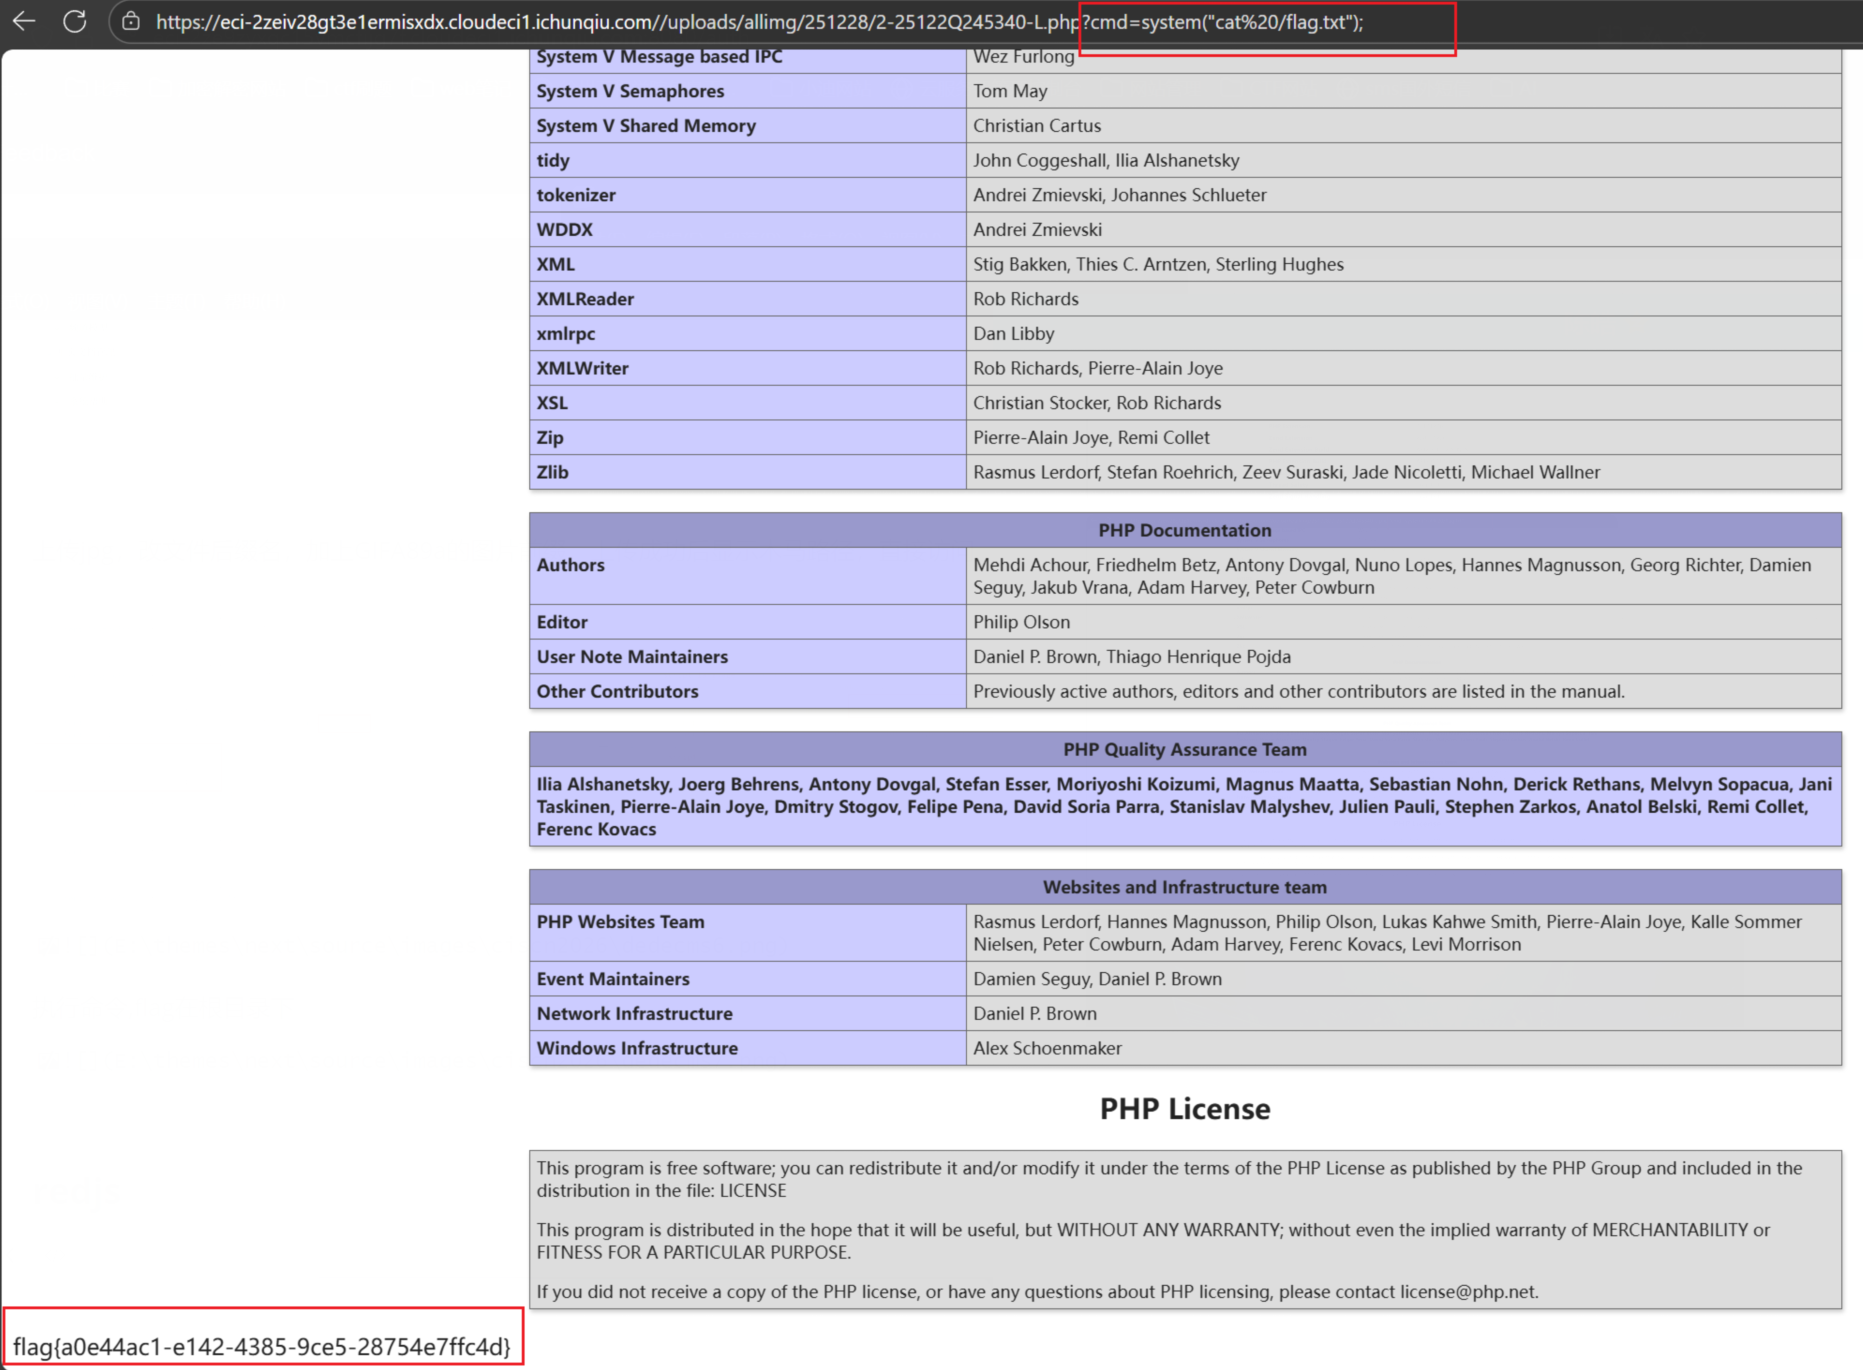Click the Zlib row label
The width and height of the screenshot is (1863, 1370).
pos(552,472)
